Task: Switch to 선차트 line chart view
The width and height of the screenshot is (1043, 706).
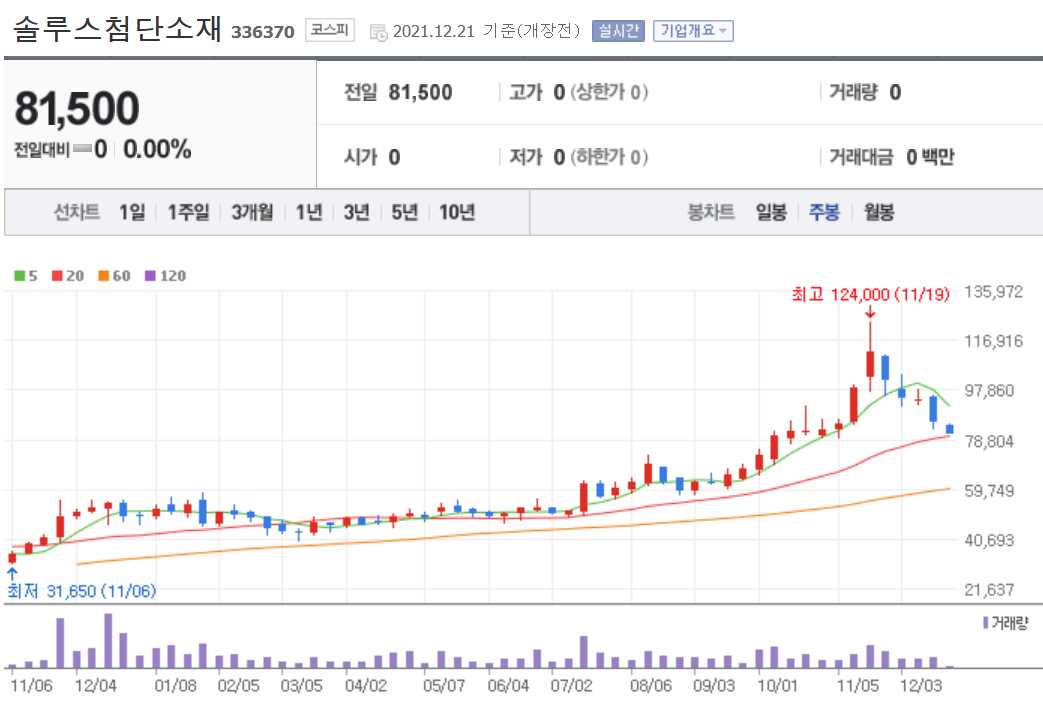Action: point(75,212)
